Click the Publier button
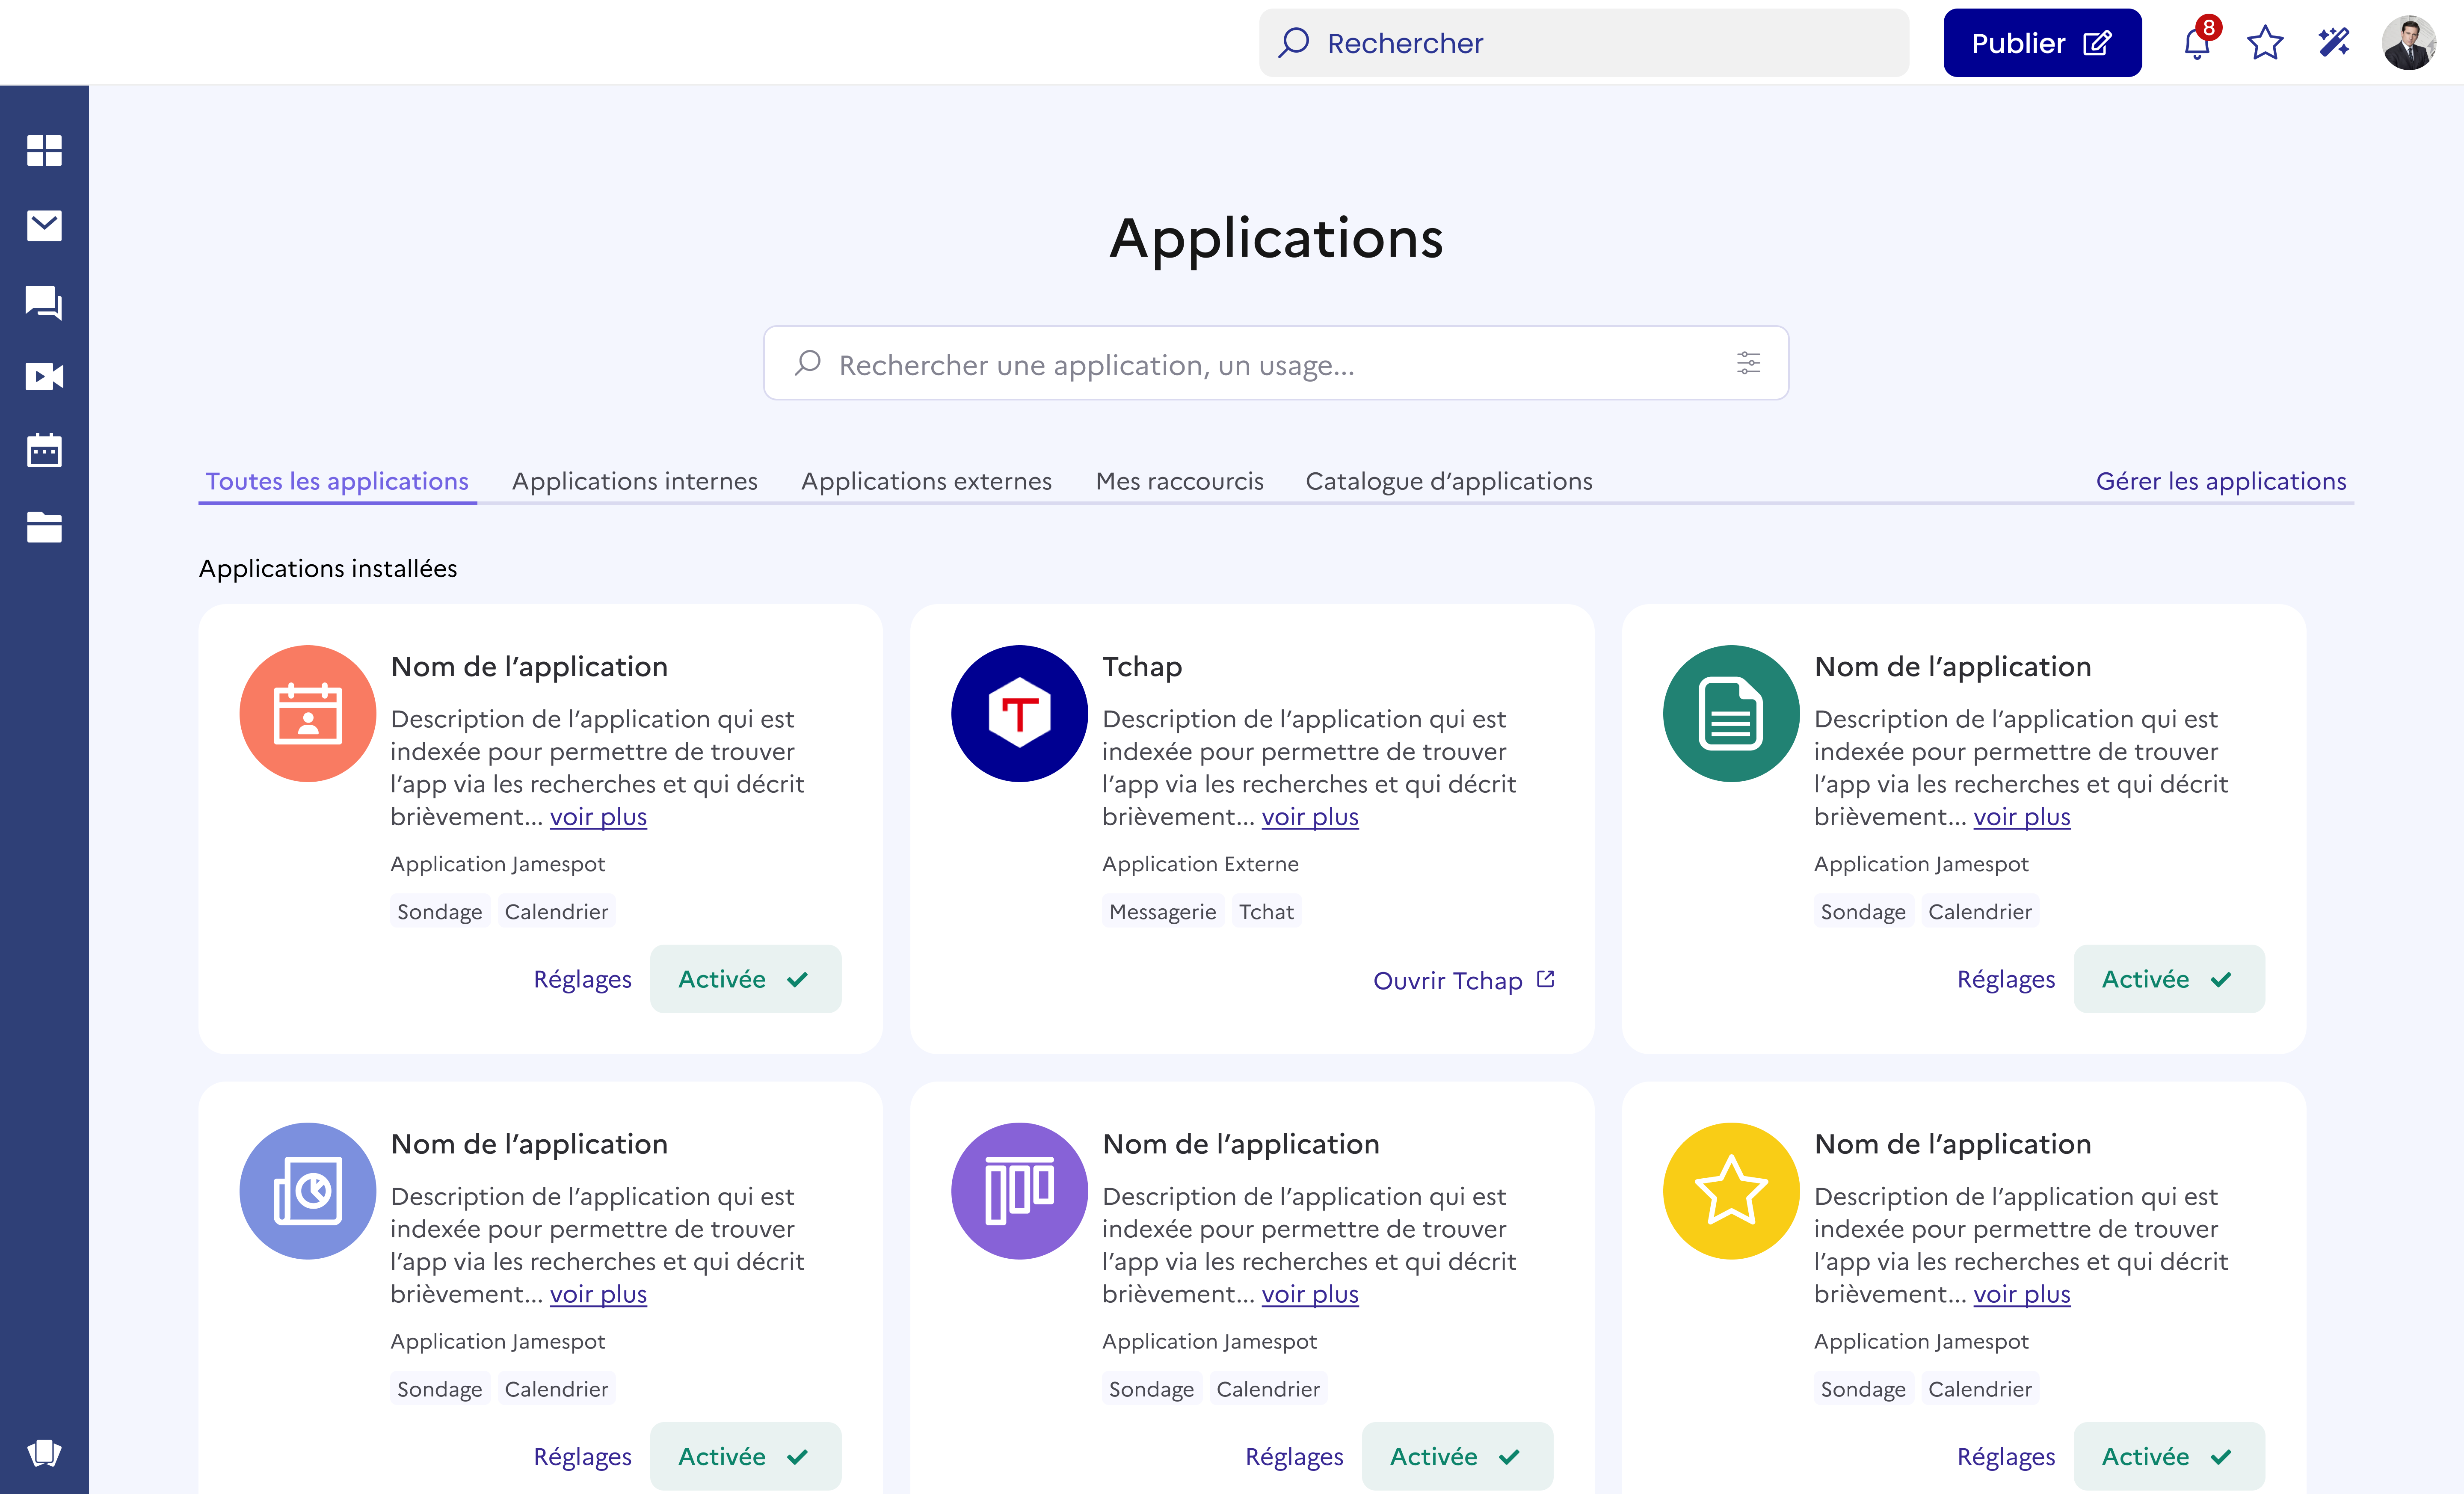2464x1494 pixels. point(2041,43)
